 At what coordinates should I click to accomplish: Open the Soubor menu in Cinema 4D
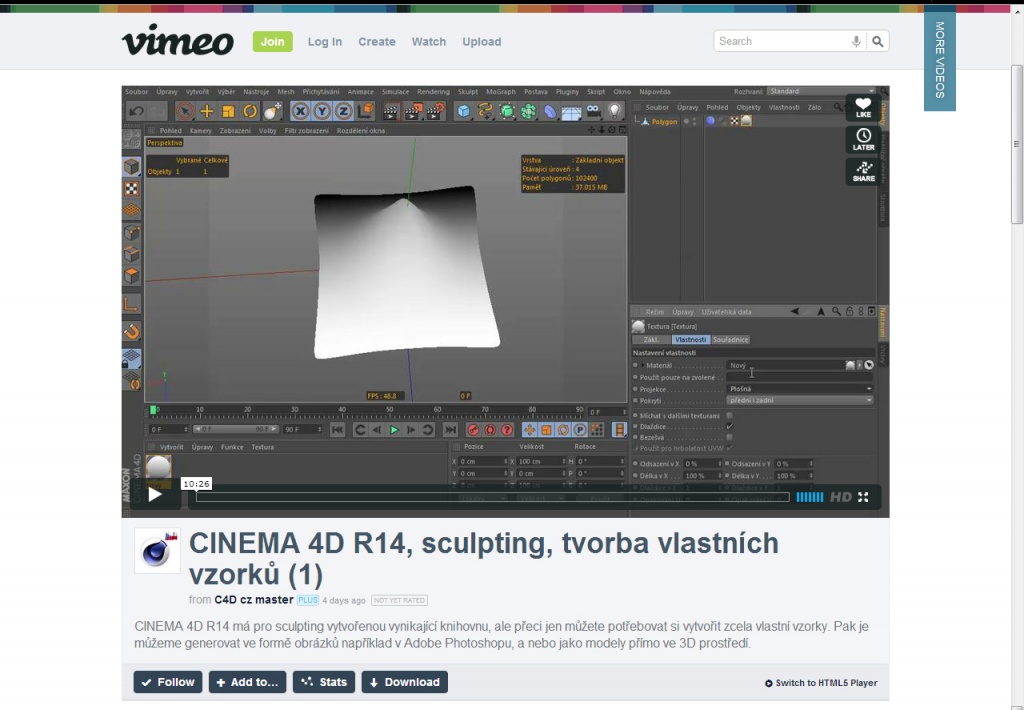[136, 92]
